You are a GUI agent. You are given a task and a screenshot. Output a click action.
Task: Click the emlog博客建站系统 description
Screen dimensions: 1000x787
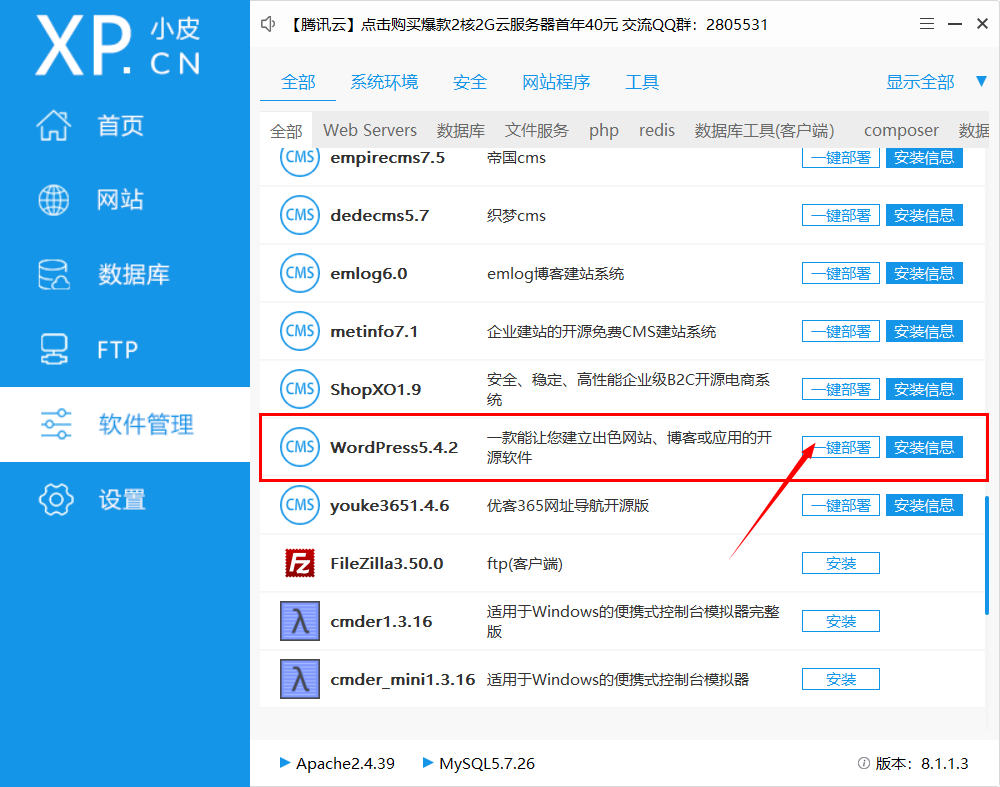pyautogui.click(x=555, y=274)
